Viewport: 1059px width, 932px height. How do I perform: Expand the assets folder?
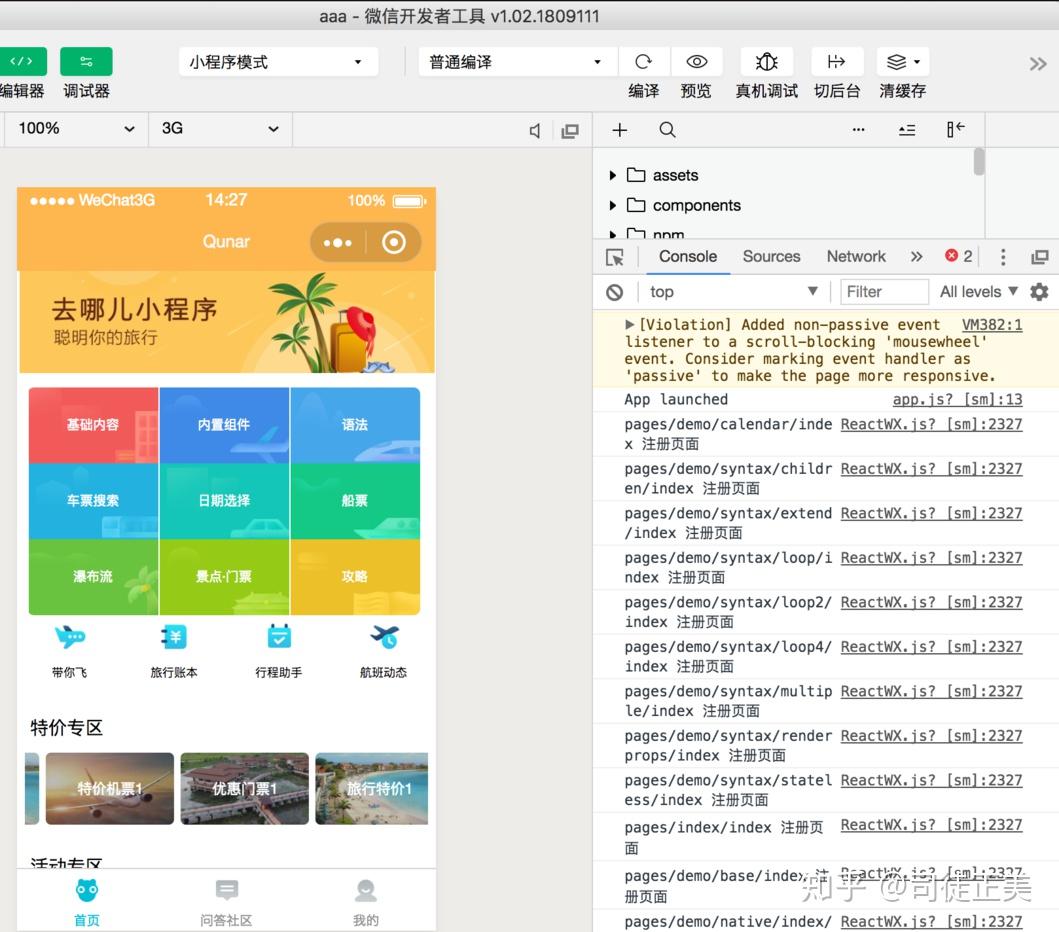tap(613, 176)
